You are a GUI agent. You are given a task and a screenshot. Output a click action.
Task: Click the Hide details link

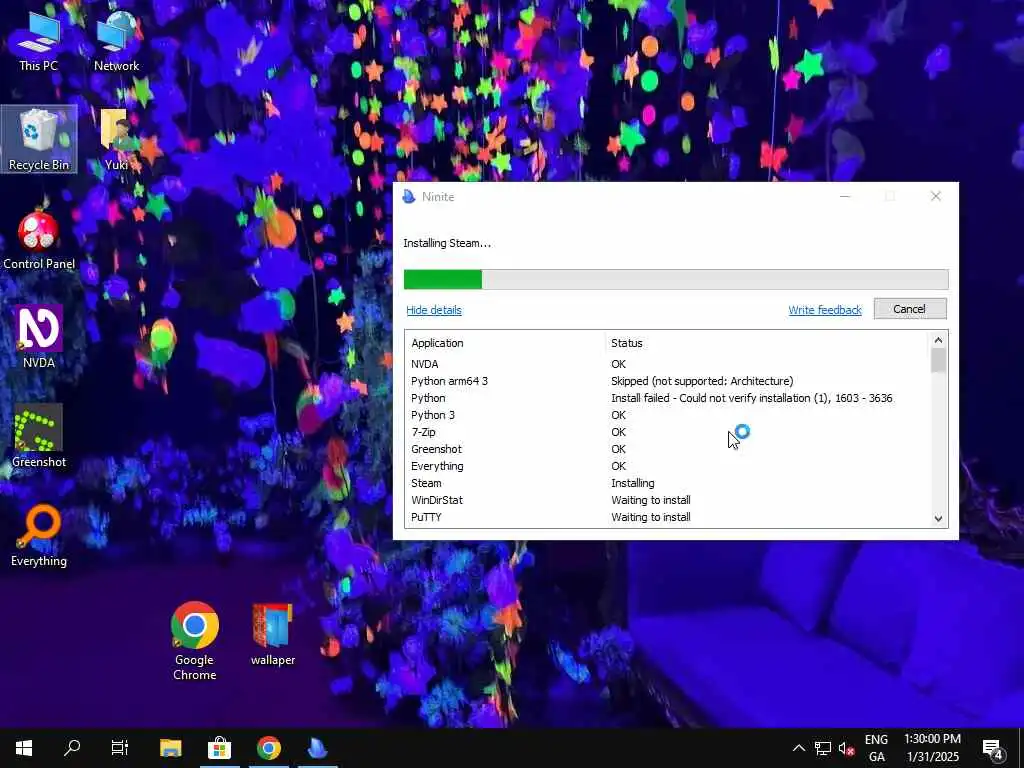pos(434,310)
